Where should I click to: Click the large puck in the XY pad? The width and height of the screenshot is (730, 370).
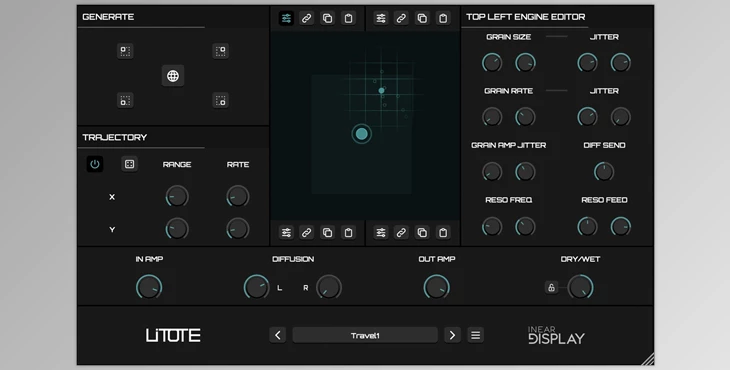pos(361,134)
